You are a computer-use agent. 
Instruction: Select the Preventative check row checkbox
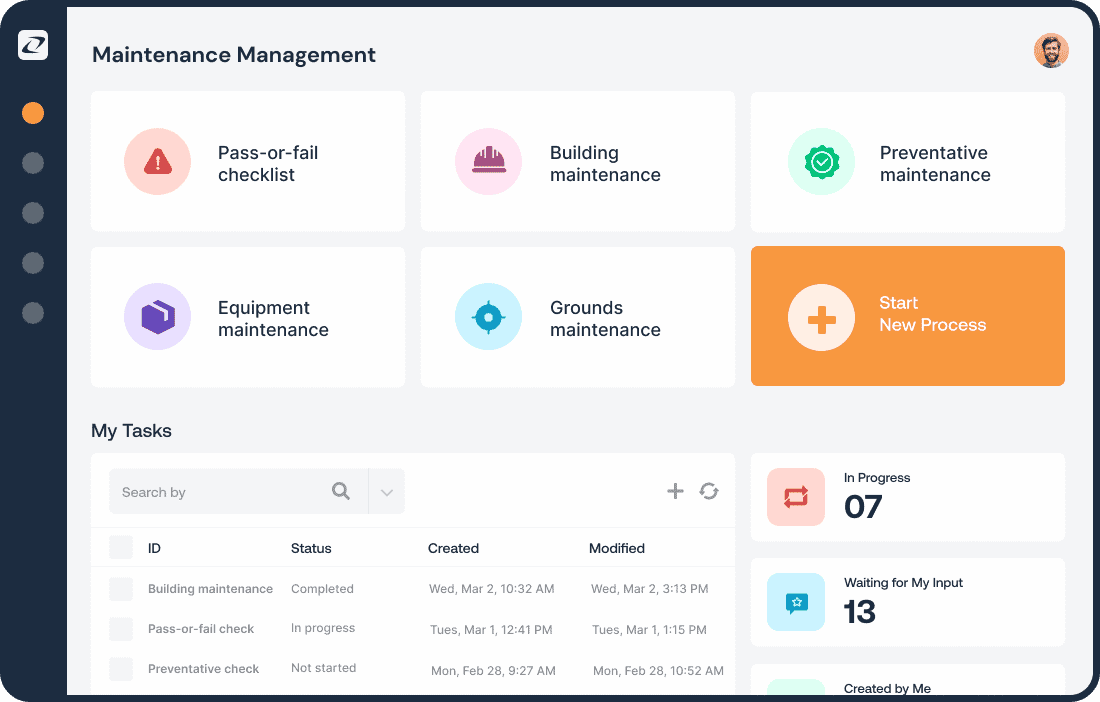(121, 669)
